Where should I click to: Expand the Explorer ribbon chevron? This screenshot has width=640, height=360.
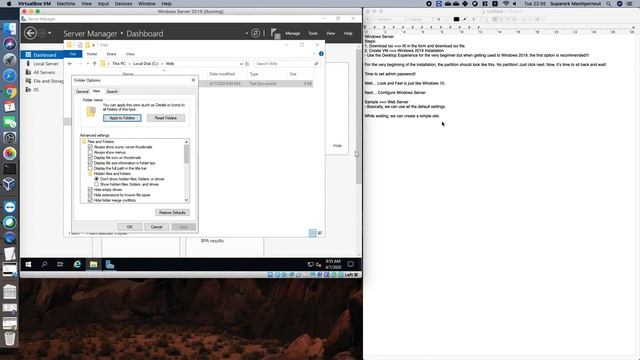click(x=313, y=54)
